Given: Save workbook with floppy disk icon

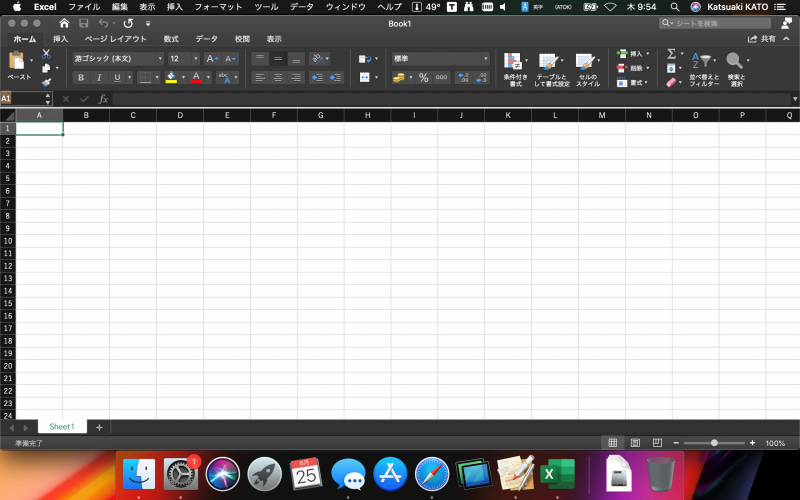Looking at the screenshot, I should coord(84,23).
